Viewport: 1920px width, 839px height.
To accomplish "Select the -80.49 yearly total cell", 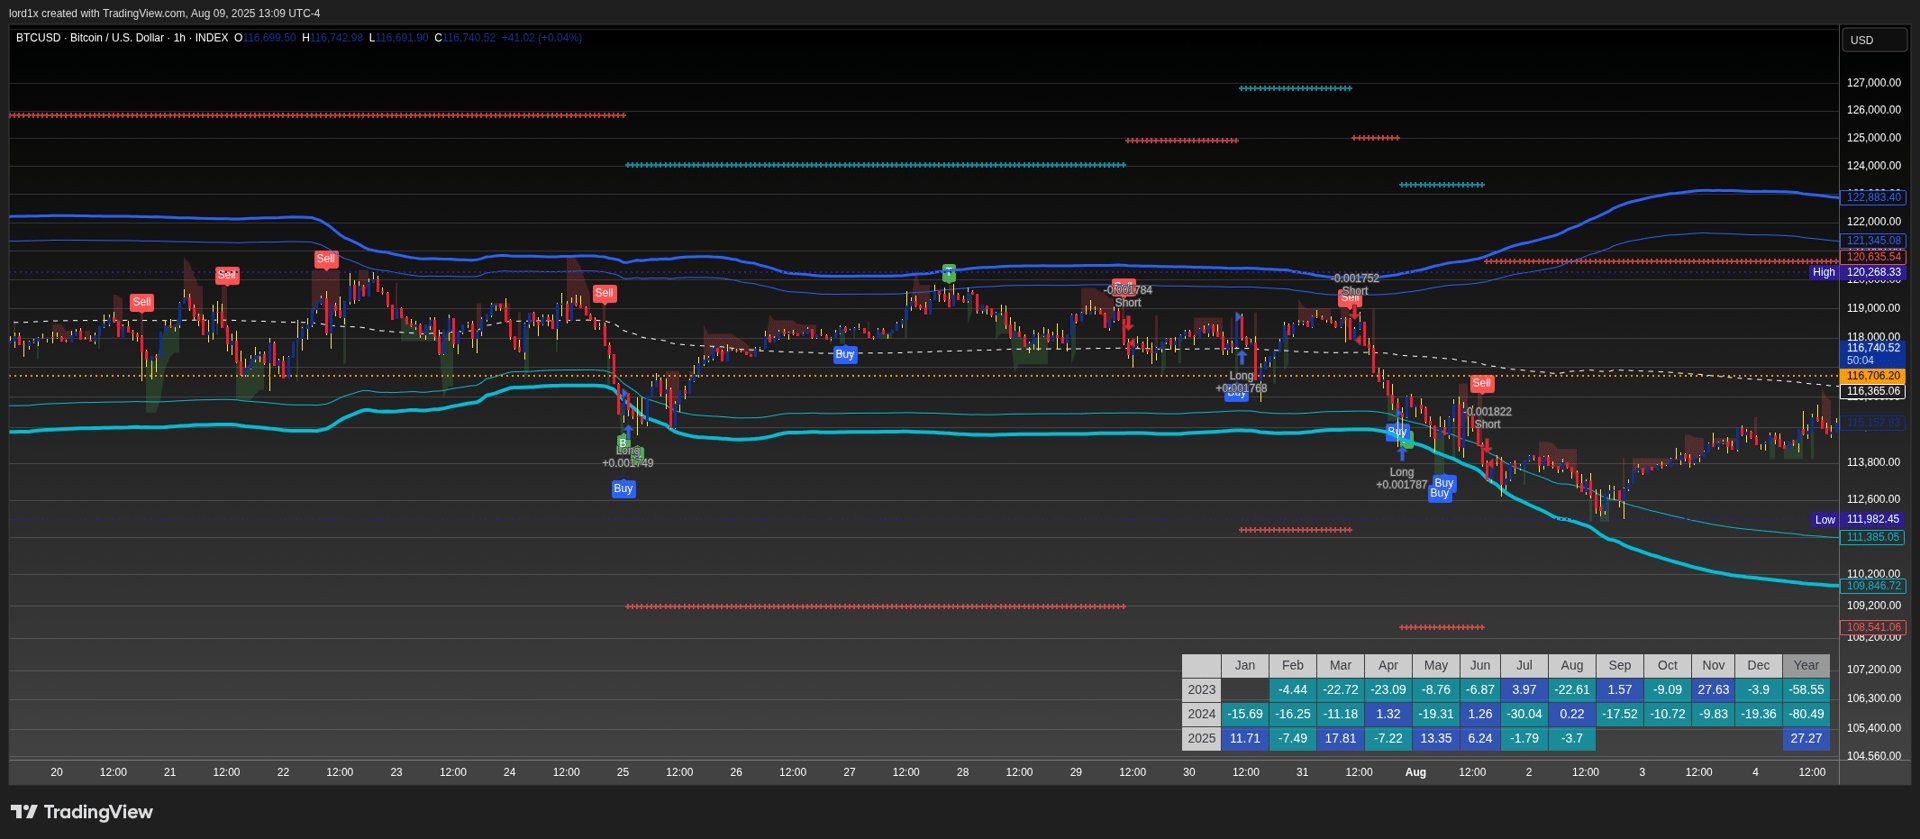I will [x=1806, y=715].
